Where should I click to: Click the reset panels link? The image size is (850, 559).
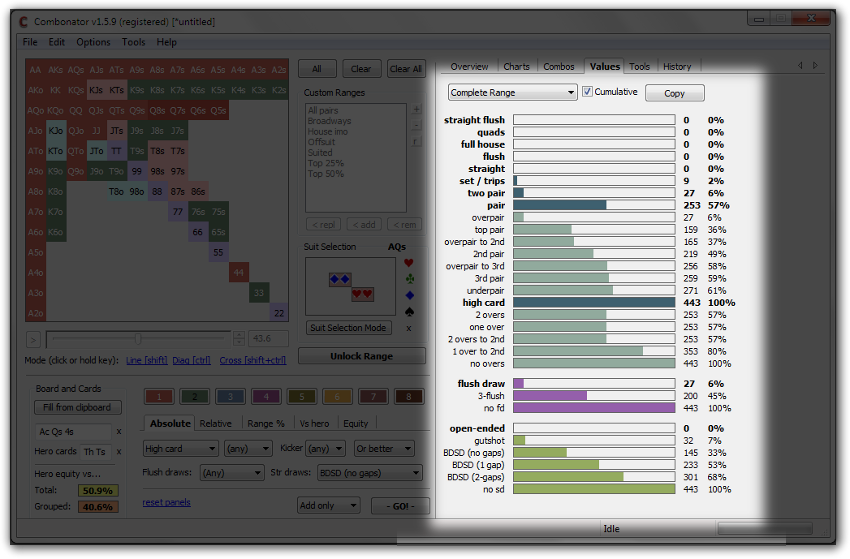166,502
